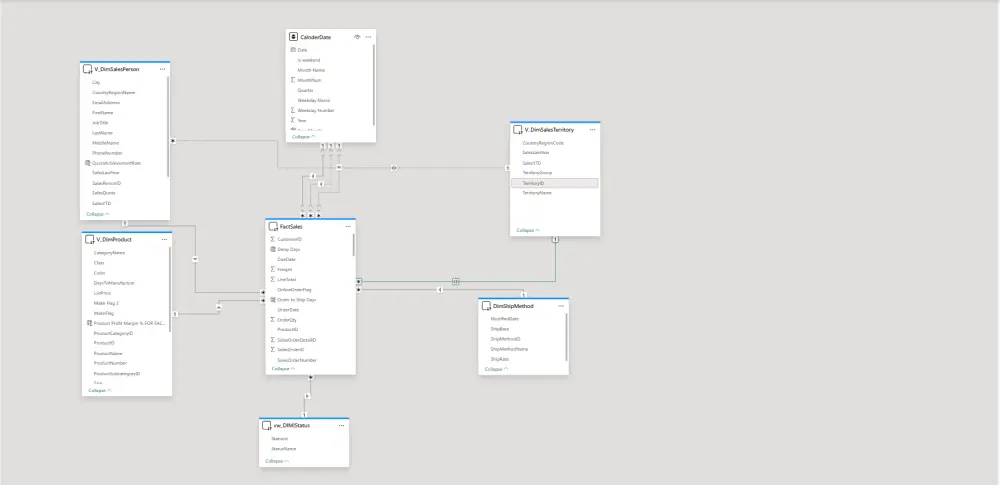Collapse the FactSales table
Screen dimensions: 1000x485
[x=284, y=369]
